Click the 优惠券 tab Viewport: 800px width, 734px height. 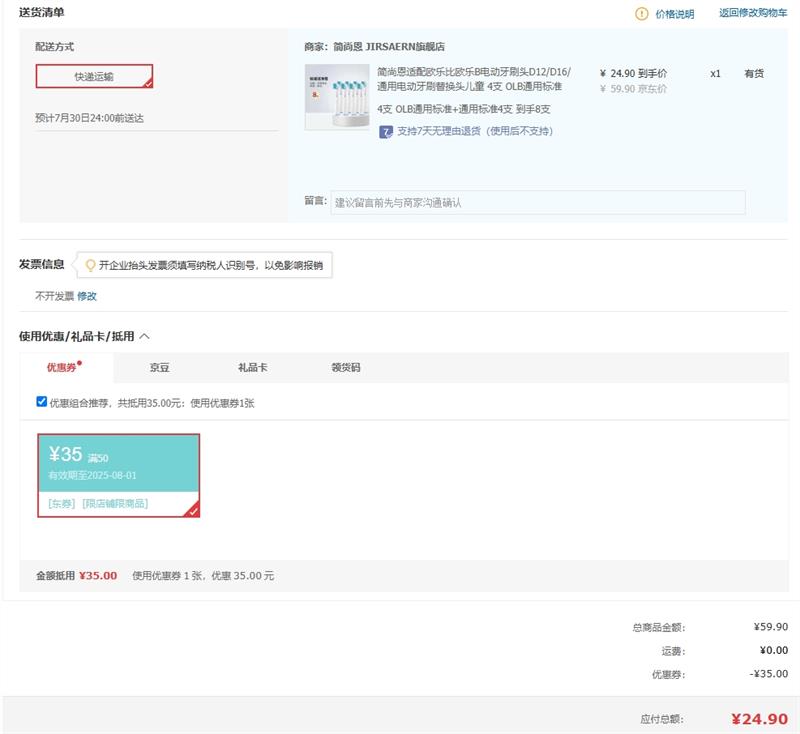click(62, 368)
